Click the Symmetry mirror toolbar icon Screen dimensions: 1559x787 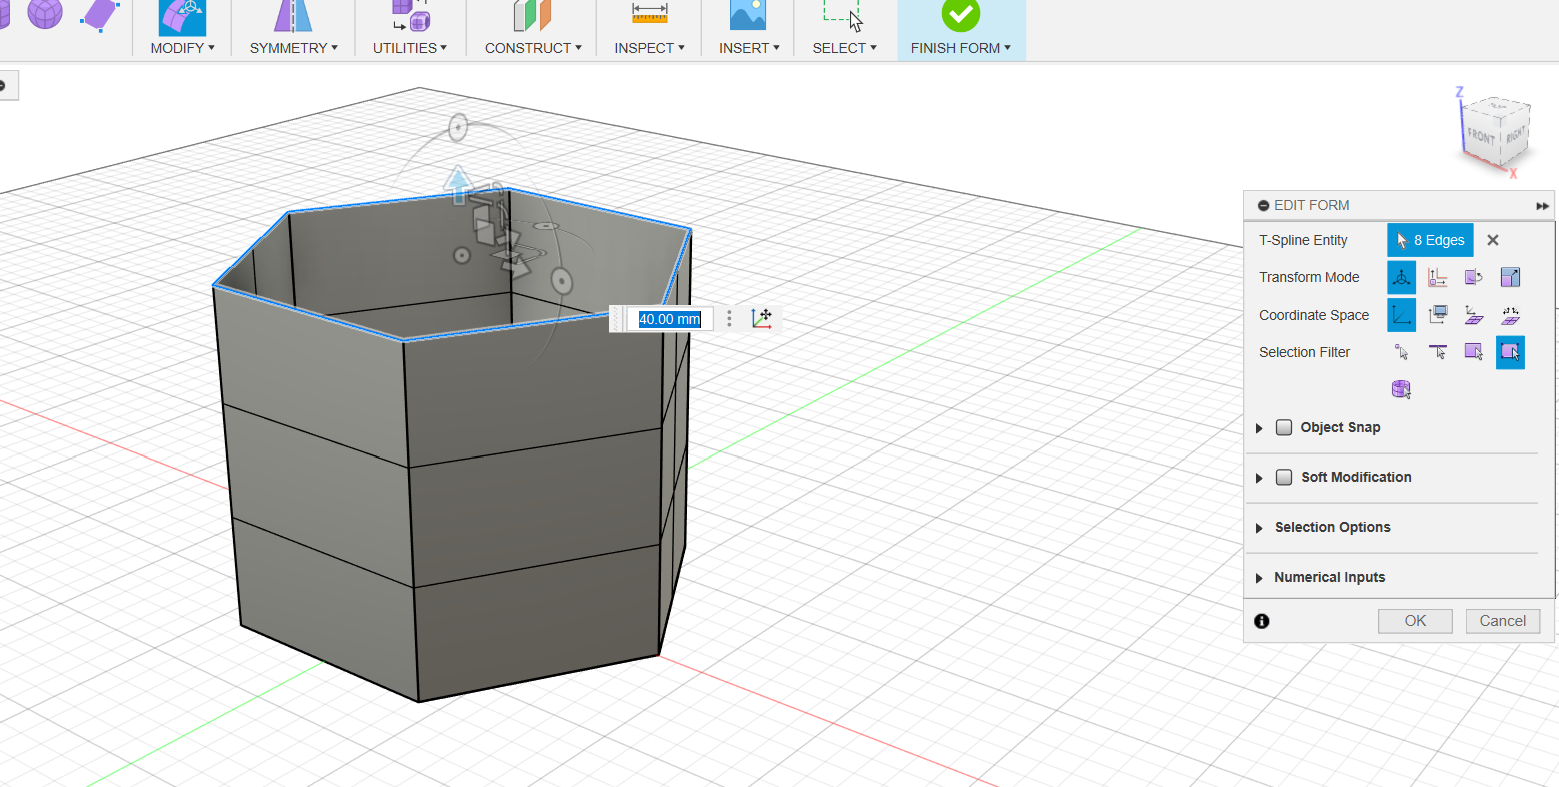click(293, 17)
